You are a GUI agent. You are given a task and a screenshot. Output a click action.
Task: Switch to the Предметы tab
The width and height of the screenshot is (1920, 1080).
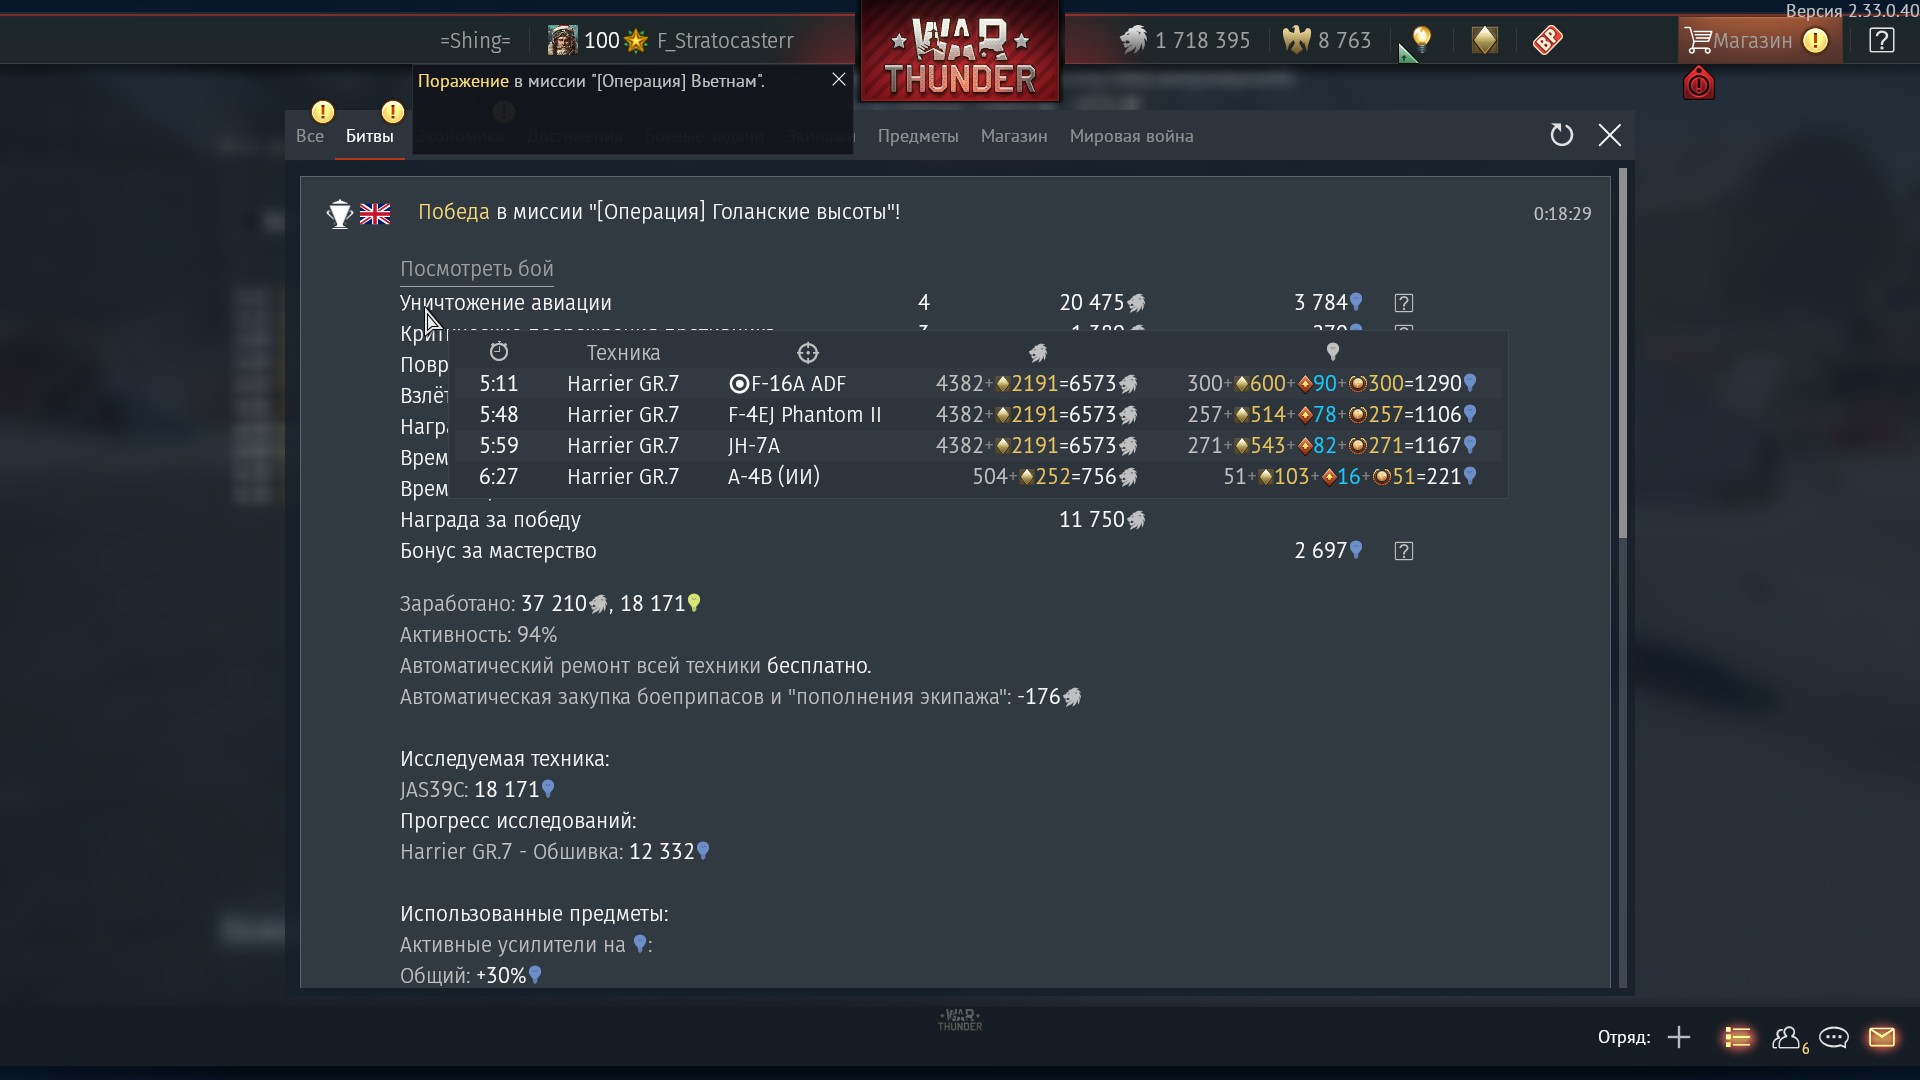(x=918, y=136)
